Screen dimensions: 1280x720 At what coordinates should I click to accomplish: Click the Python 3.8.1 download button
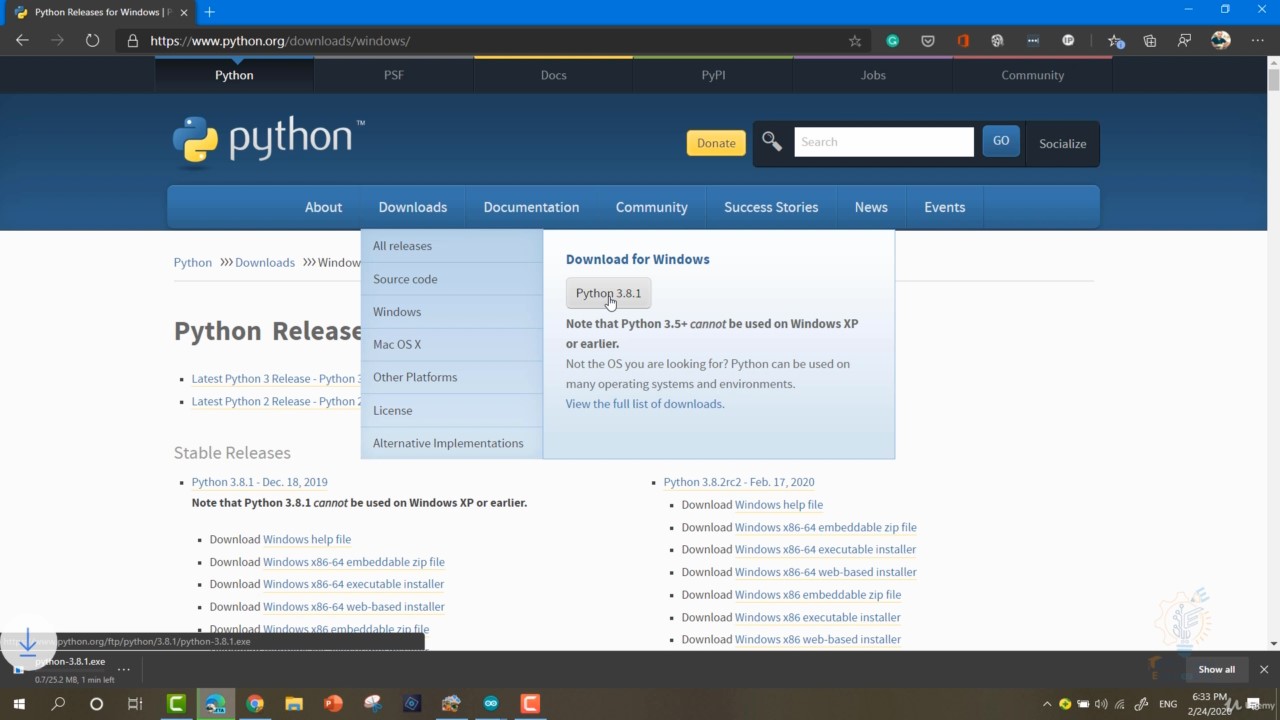(x=608, y=293)
